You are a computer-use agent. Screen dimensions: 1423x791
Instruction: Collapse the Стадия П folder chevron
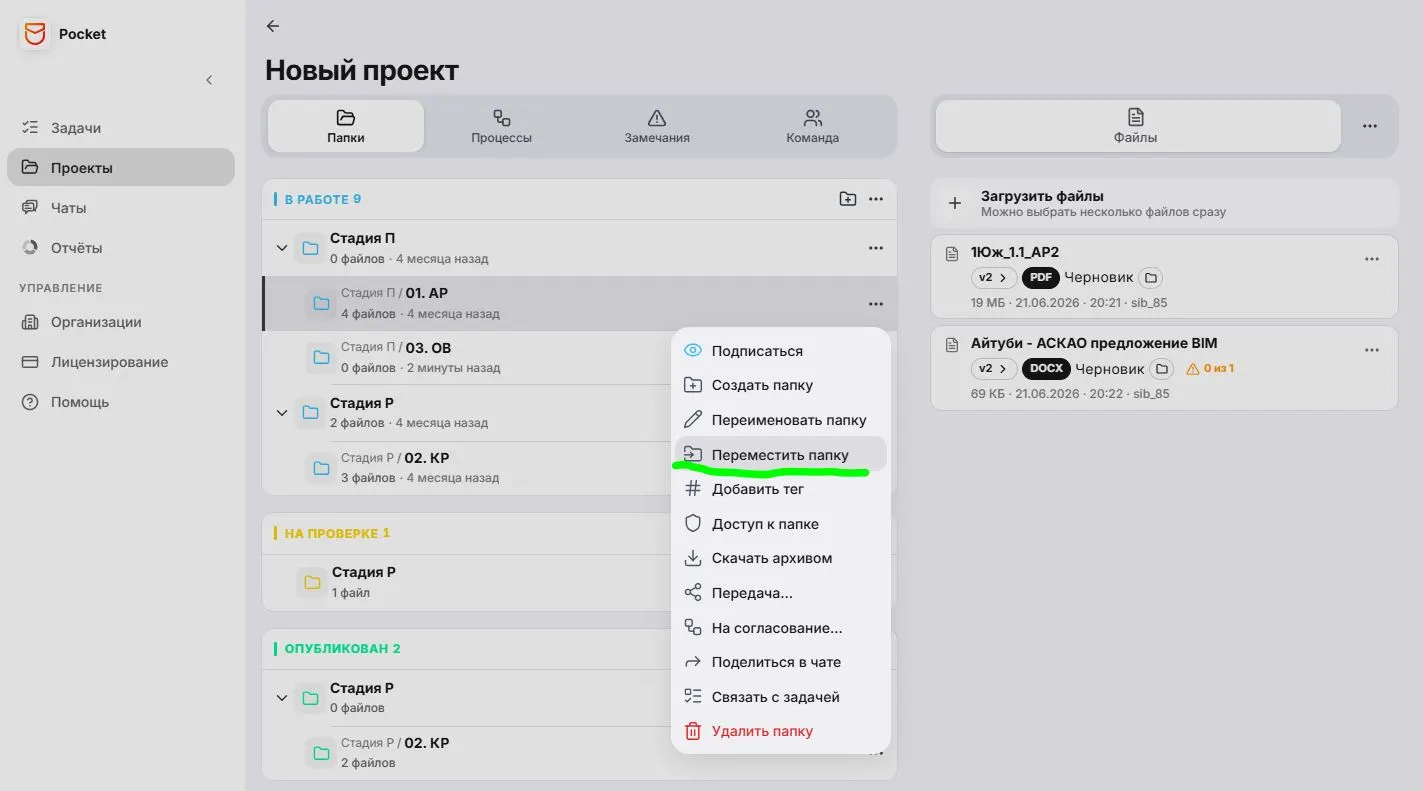coord(282,248)
